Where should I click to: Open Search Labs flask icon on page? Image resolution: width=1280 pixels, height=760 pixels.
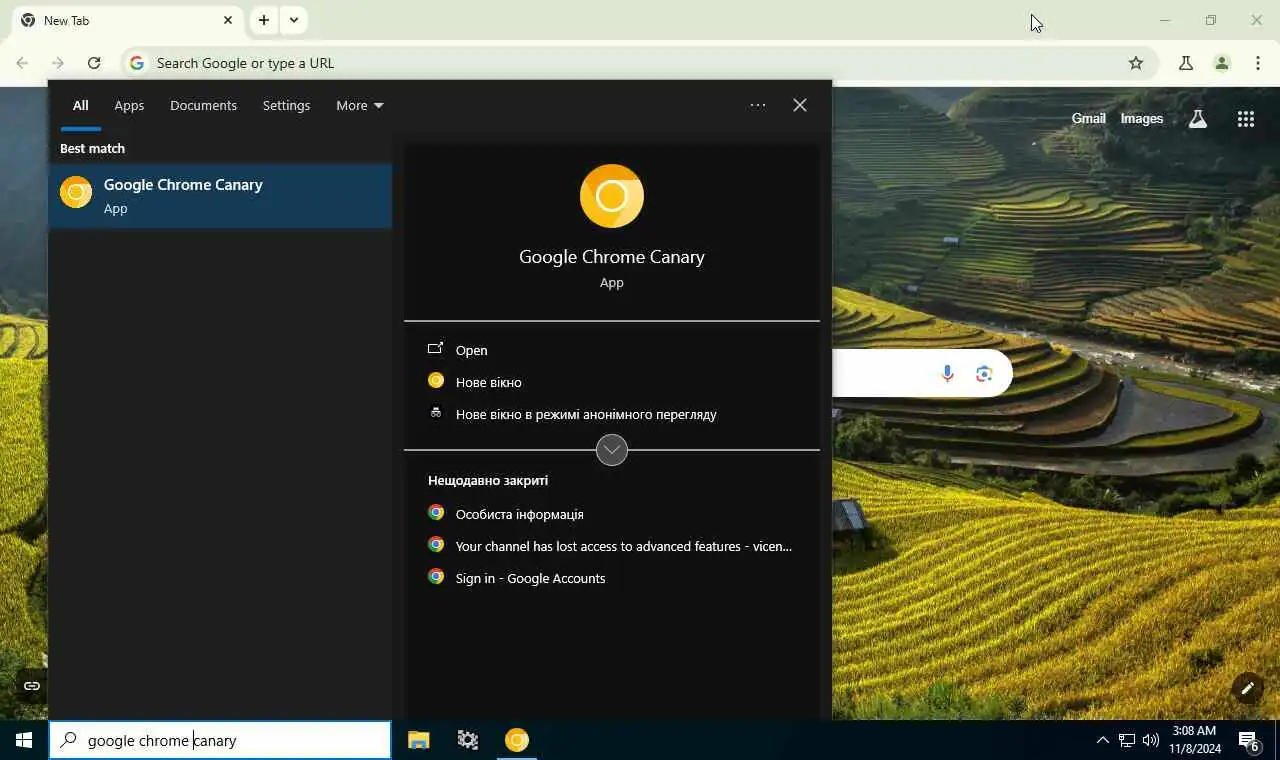1197,119
